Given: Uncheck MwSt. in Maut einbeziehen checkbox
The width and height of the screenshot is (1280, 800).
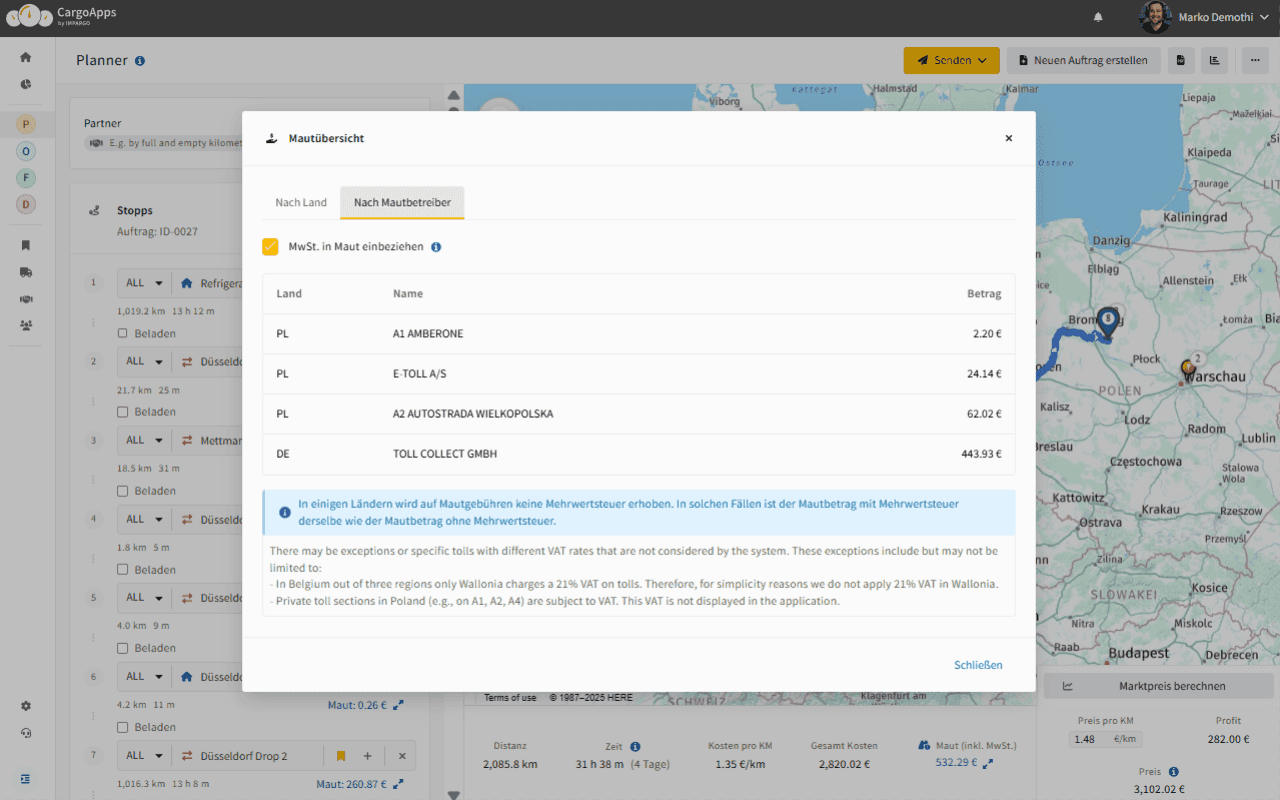Looking at the screenshot, I should click(x=270, y=247).
